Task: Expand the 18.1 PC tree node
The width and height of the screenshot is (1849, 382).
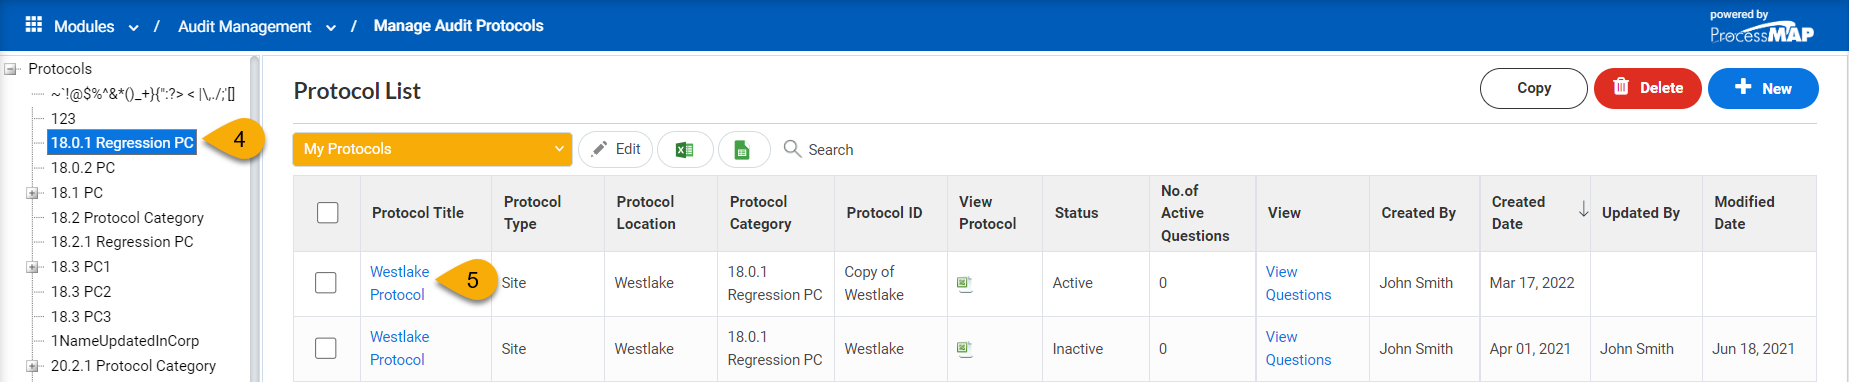Action: pos(32,193)
